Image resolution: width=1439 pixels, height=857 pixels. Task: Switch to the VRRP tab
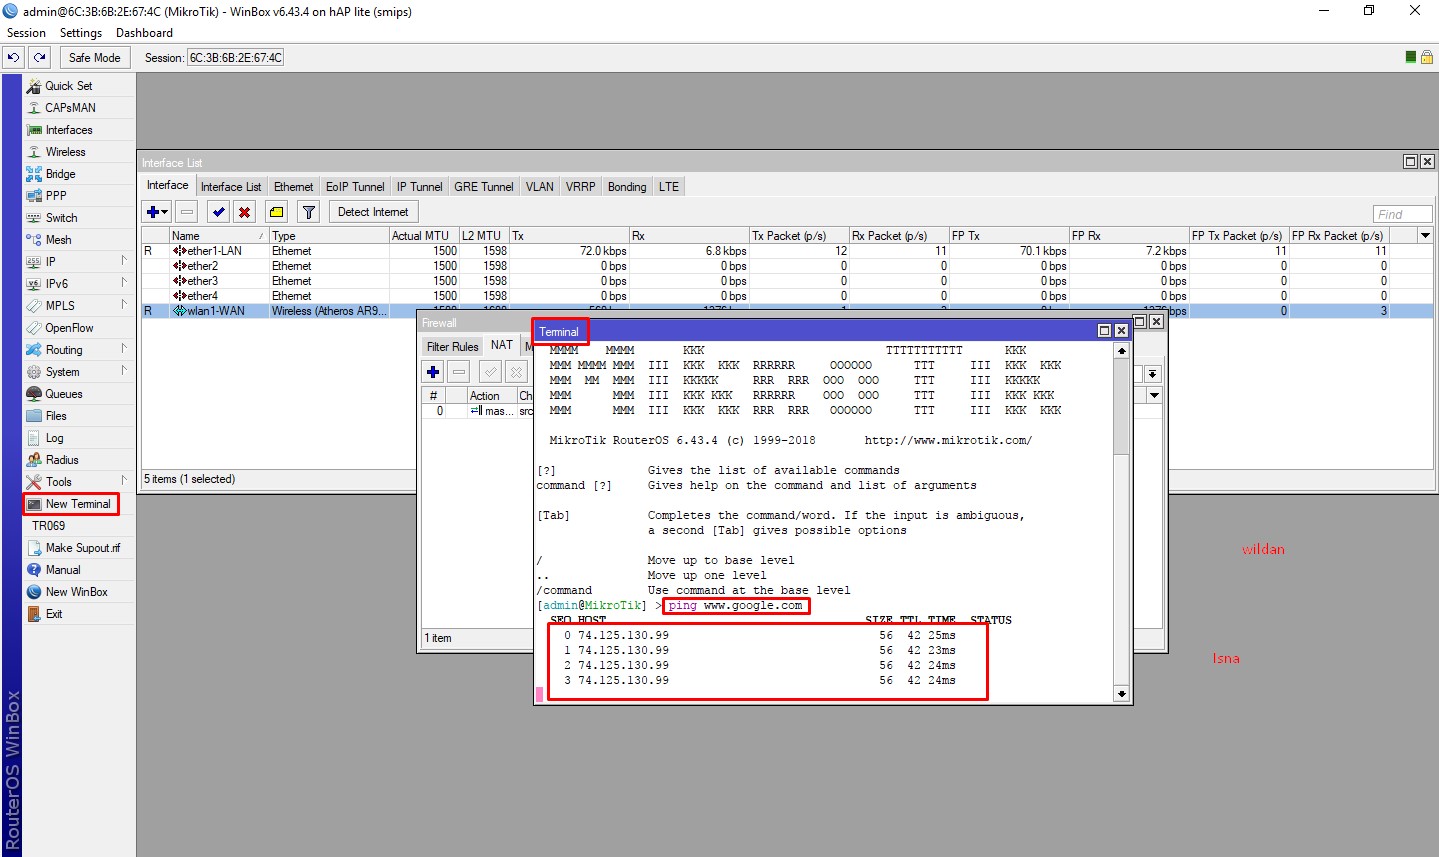point(581,187)
